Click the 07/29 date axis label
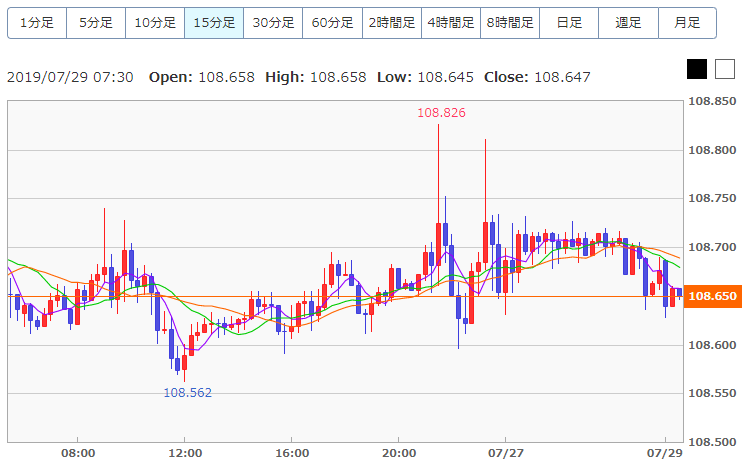 click(665, 453)
